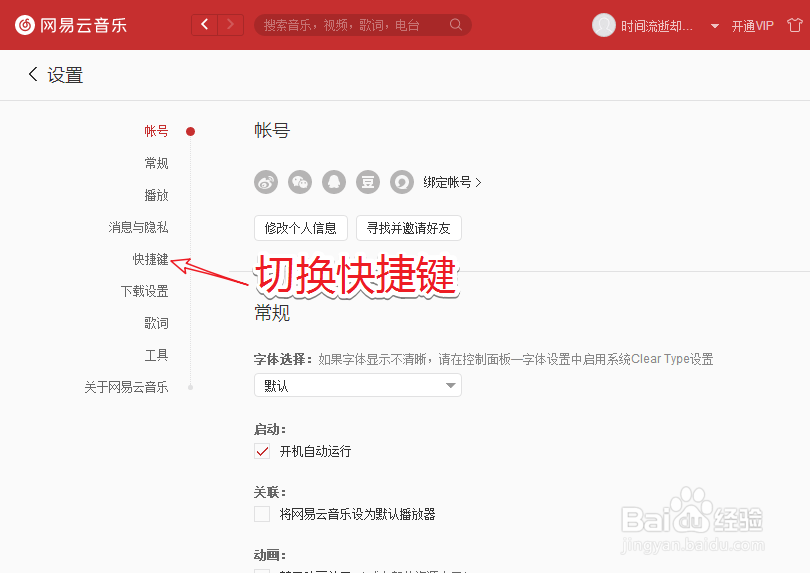Screen dimensions: 810x573
Task: Open 关于网易云音乐 section
Action: point(127,387)
